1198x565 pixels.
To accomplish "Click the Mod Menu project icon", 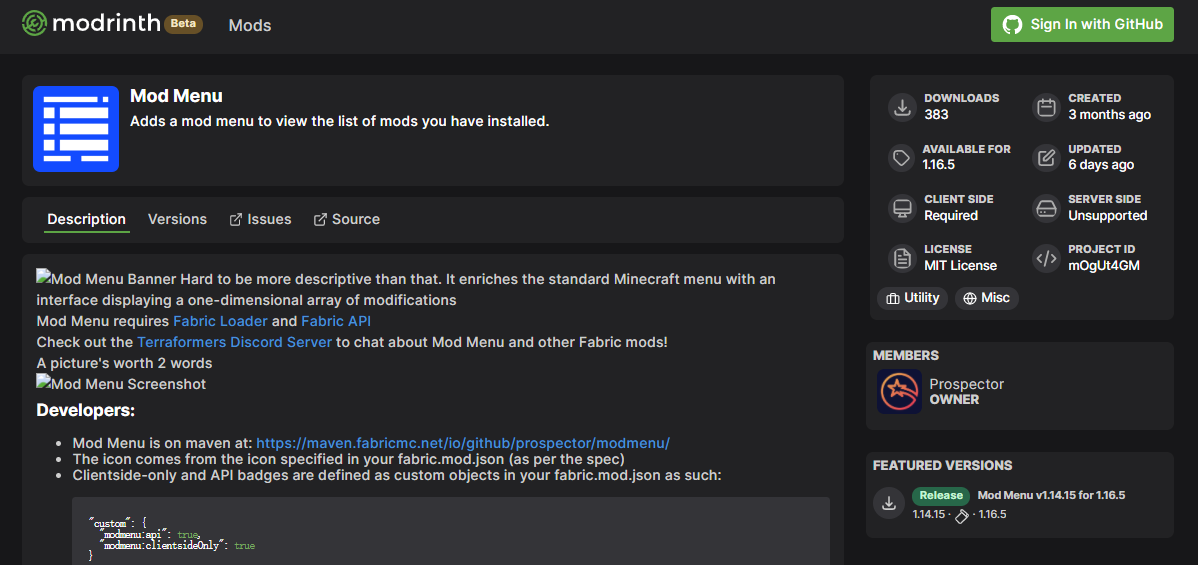I will 76,128.
